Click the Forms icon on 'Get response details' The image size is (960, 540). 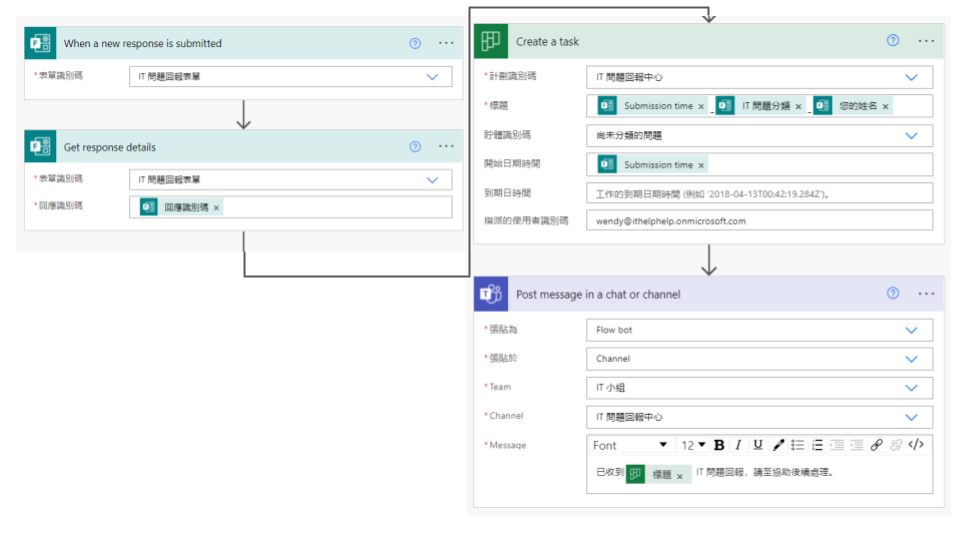click(40, 147)
